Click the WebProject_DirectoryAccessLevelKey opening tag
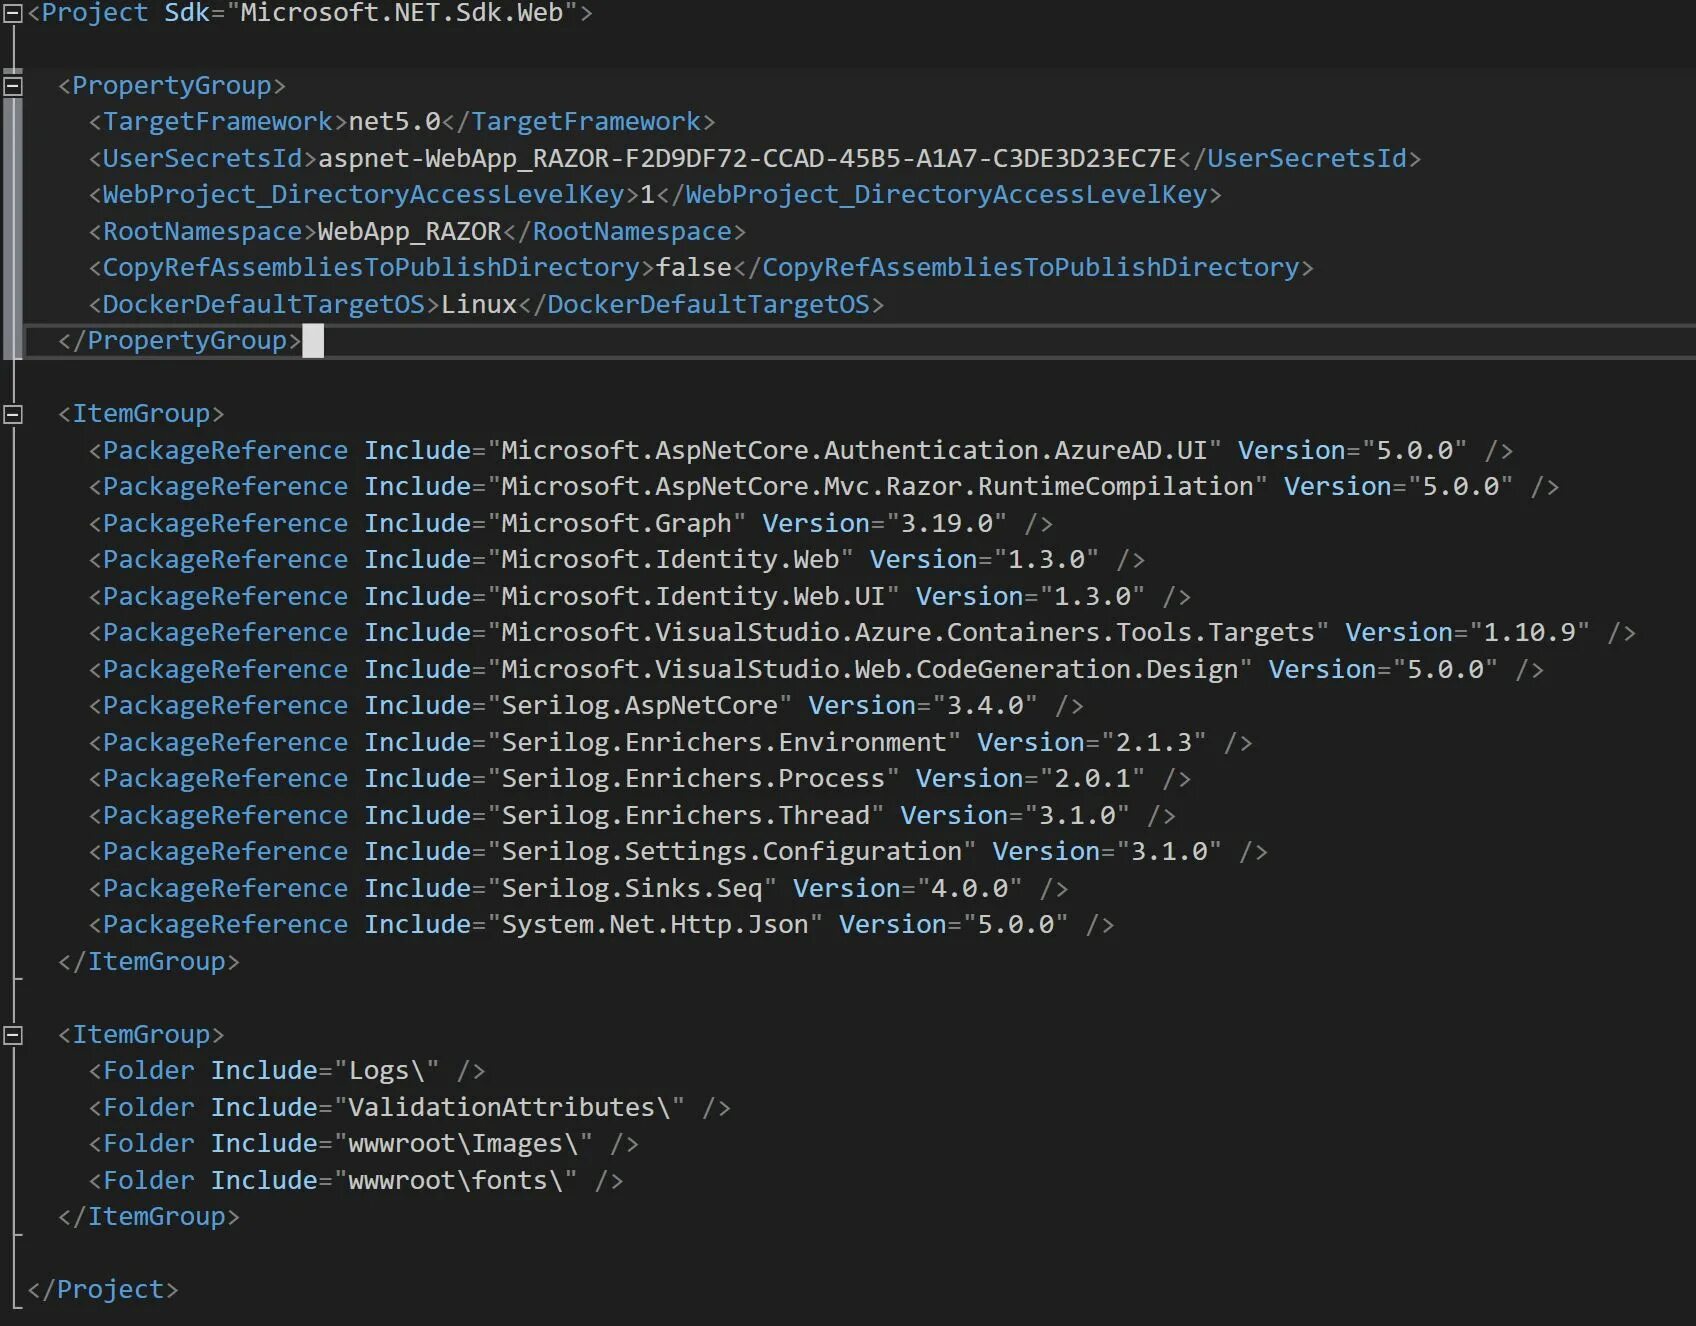Screen dimensions: 1696x1326 (364, 194)
